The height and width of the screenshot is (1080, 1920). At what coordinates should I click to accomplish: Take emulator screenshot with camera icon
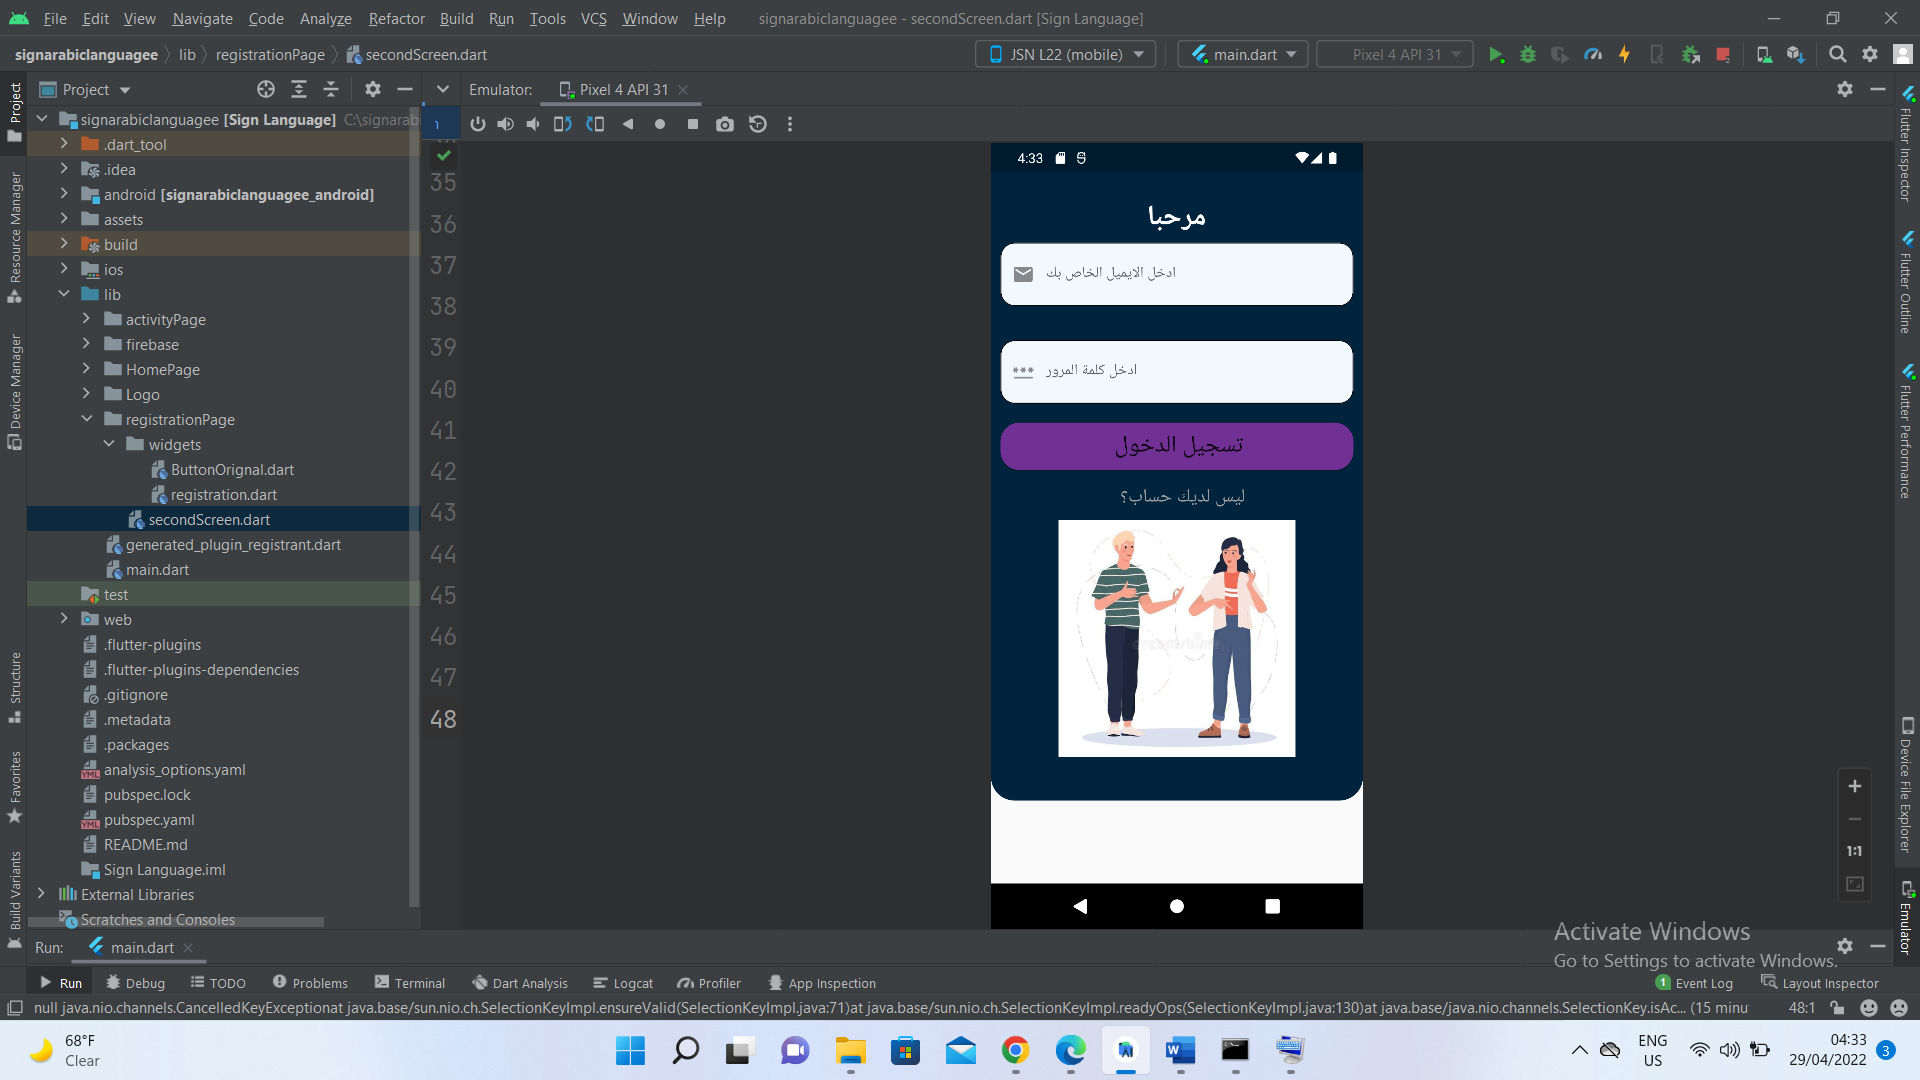725,124
